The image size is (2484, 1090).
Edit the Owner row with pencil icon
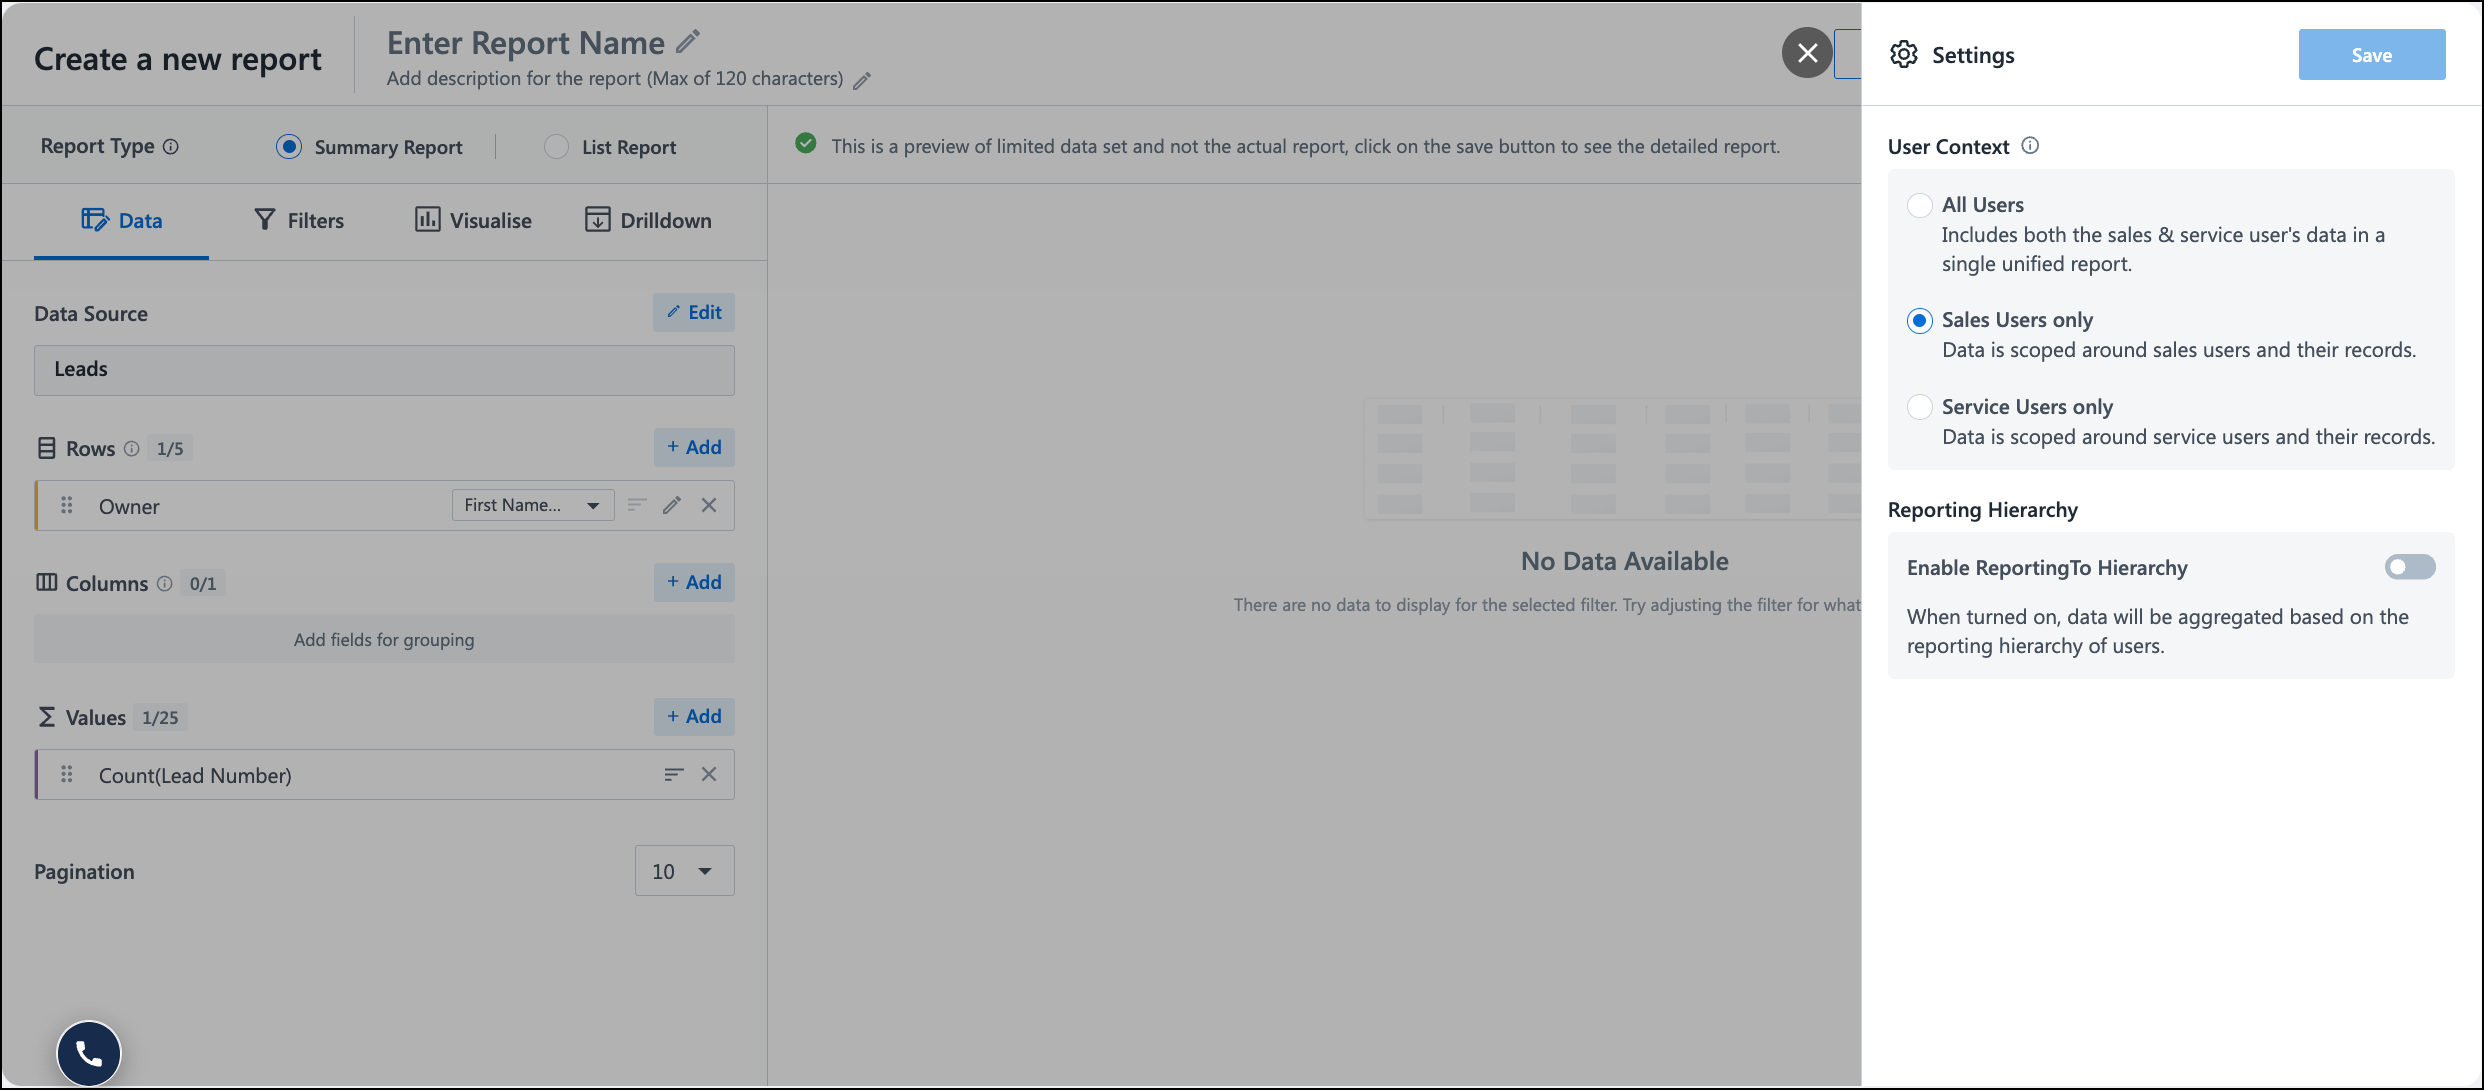coord(672,505)
